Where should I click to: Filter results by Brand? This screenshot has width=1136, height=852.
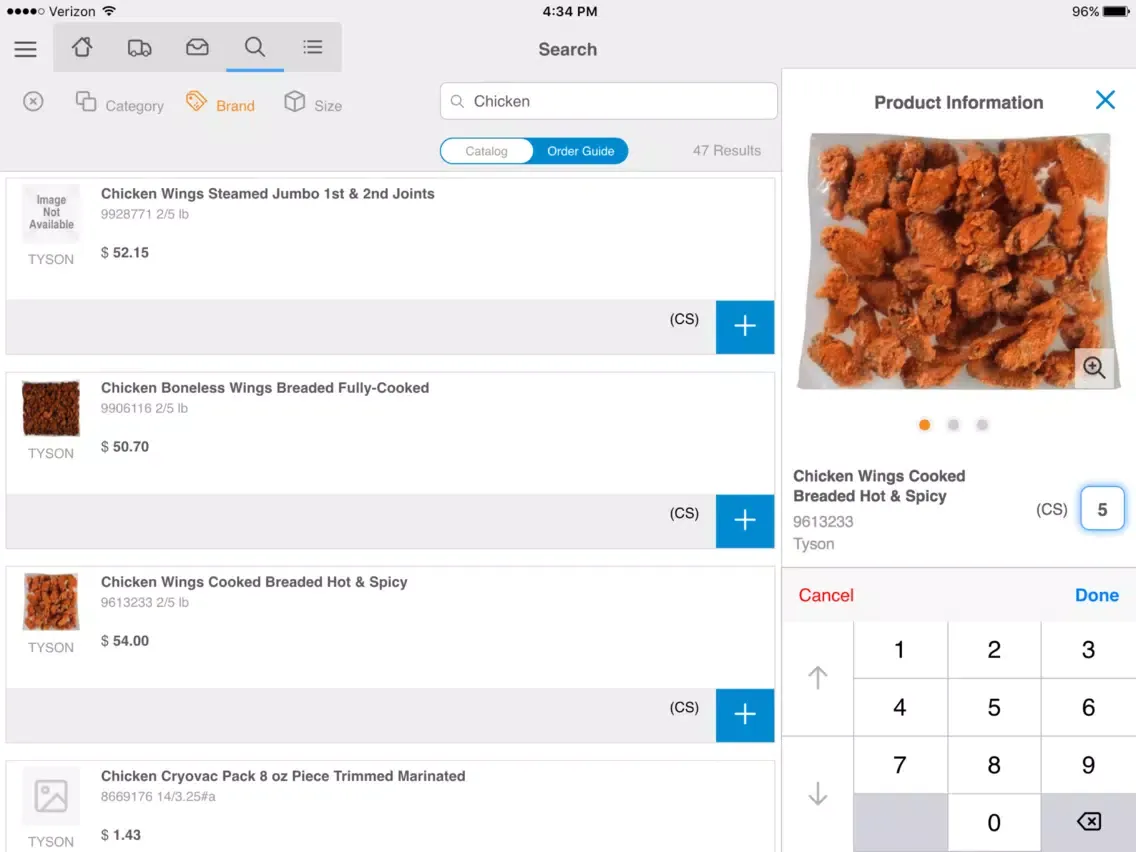[x=220, y=104]
